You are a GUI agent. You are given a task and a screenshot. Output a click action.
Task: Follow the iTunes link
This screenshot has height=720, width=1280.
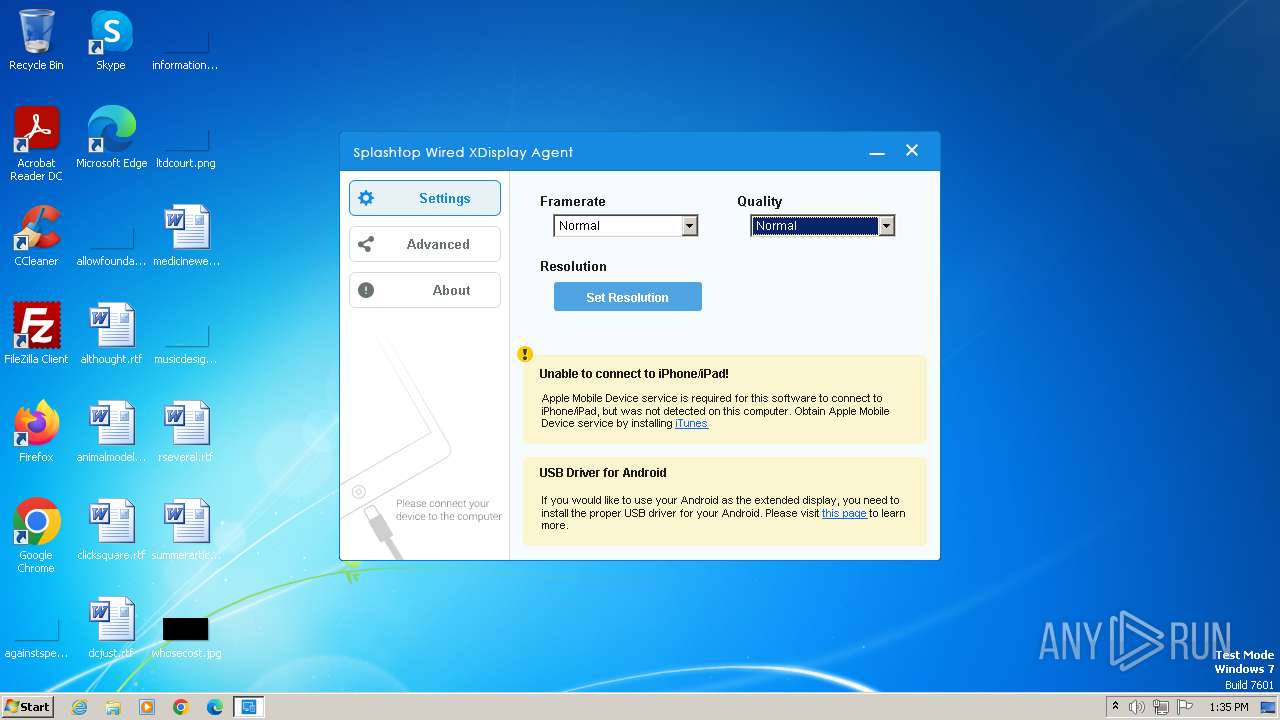coord(691,423)
